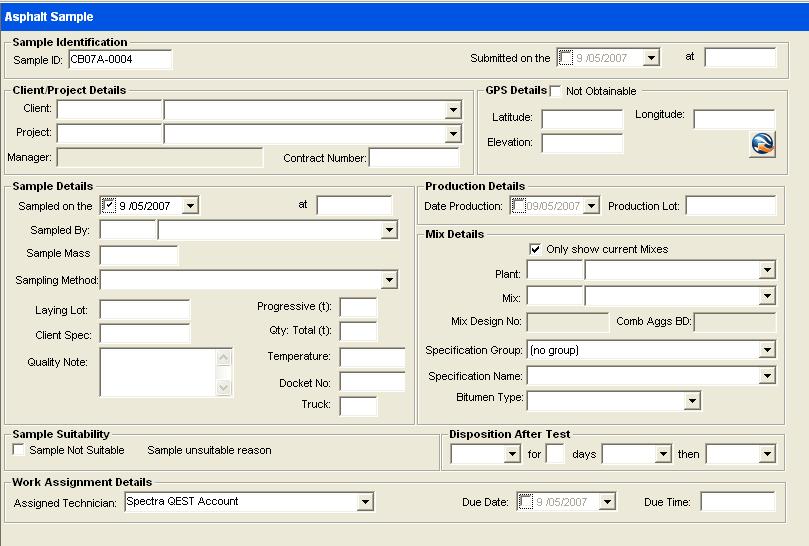This screenshot has height=546, width=809.
Task: Expand the Plant dropdown list
Action: (x=767, y=271)
